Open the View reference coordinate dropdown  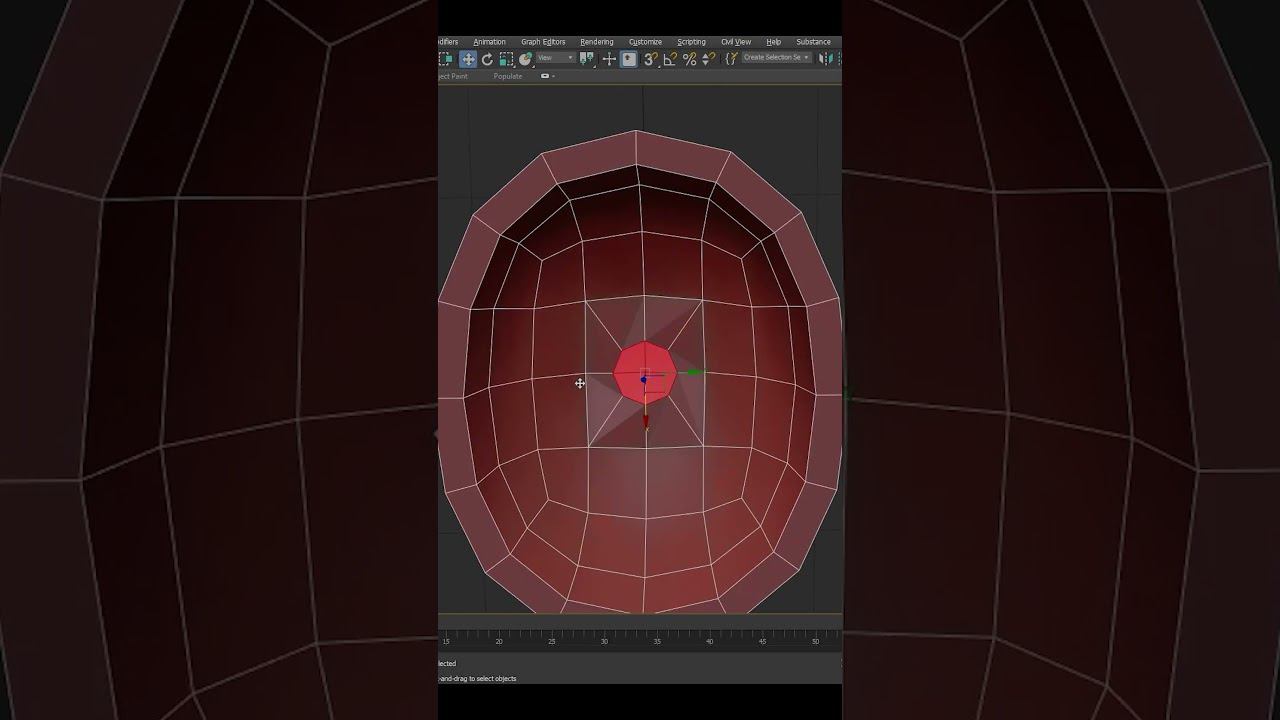(x=556, y=58)
